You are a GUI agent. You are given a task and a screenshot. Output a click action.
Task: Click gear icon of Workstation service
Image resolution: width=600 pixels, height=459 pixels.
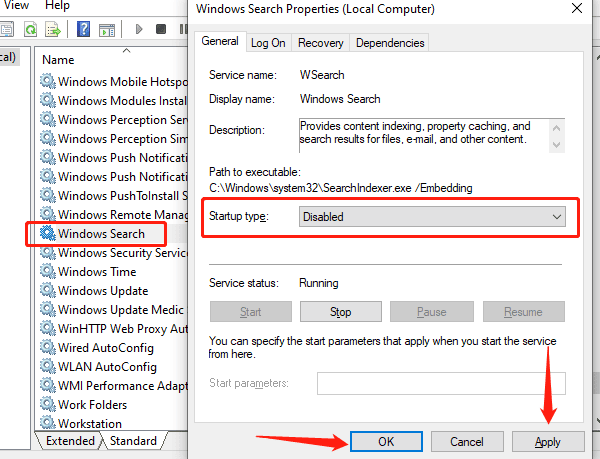(48, 423)
